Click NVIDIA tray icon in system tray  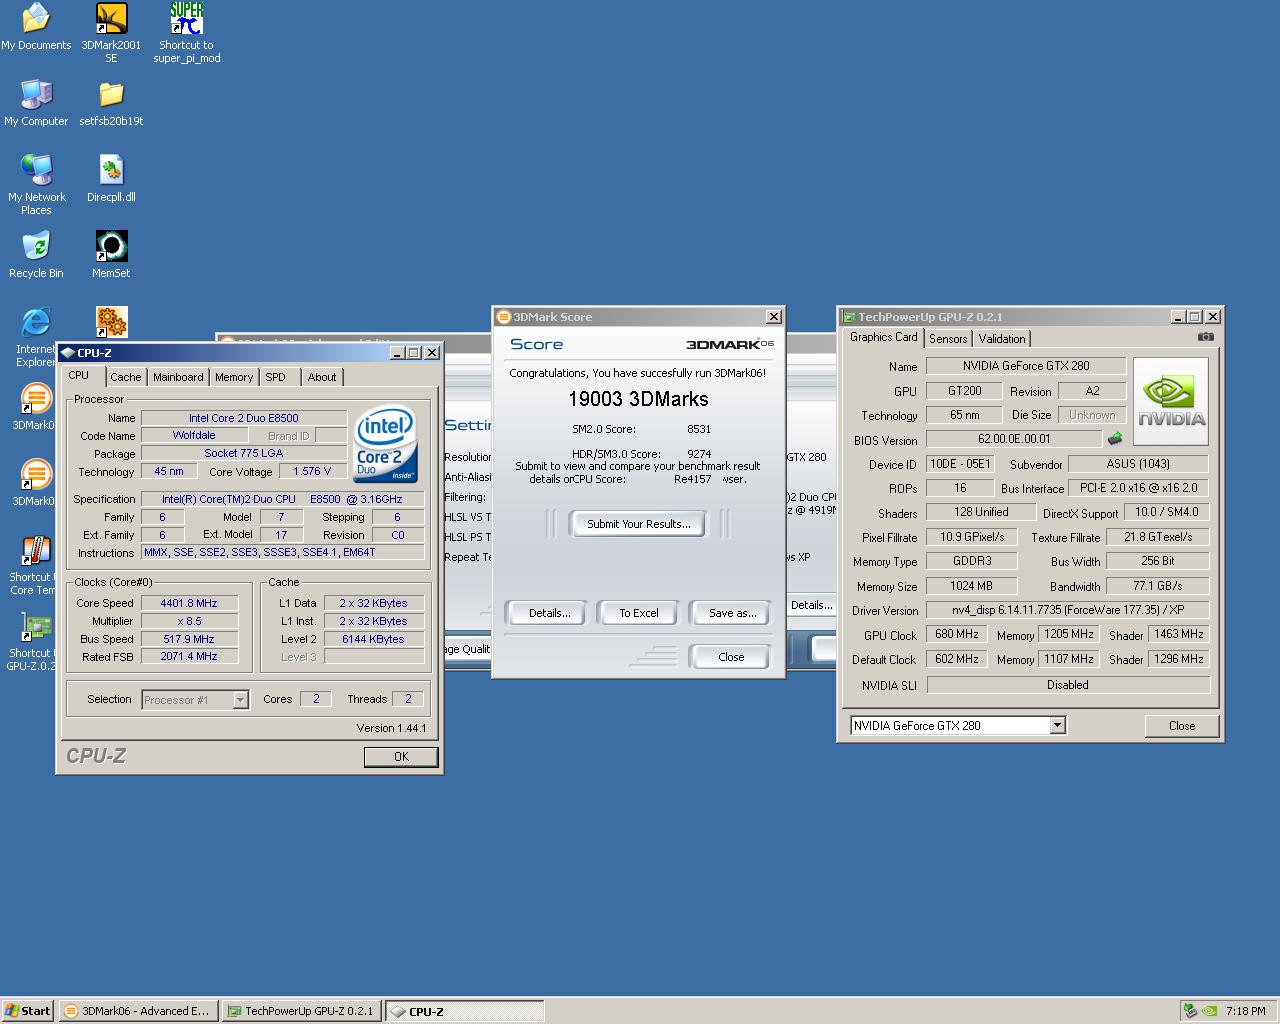(x=1209, y=1011)
